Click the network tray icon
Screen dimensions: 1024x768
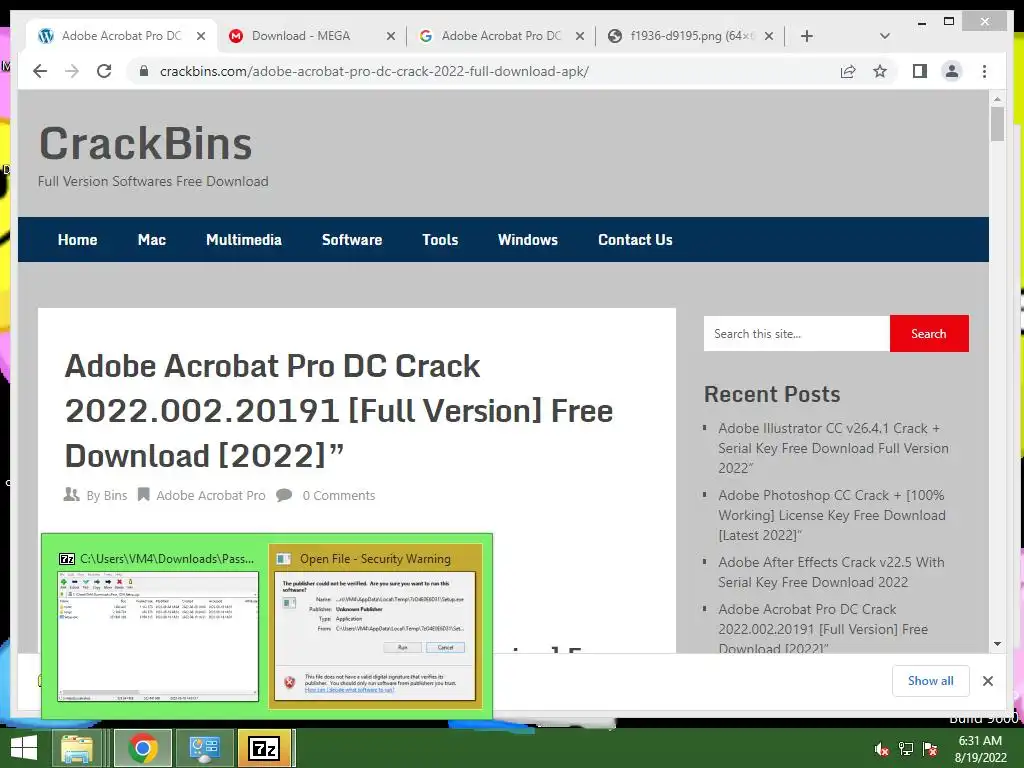pyautogui.click(x=906, y=749)
